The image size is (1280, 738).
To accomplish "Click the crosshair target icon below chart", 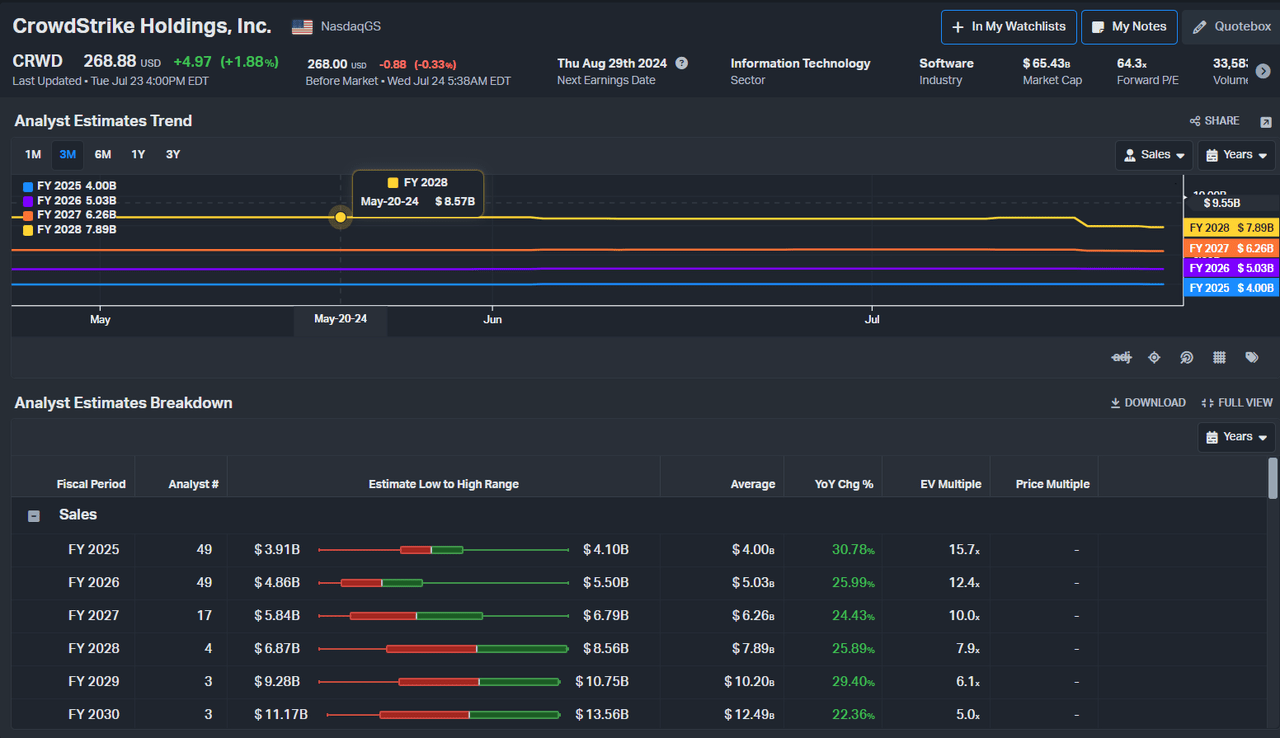I will (x=1154, y=357).
